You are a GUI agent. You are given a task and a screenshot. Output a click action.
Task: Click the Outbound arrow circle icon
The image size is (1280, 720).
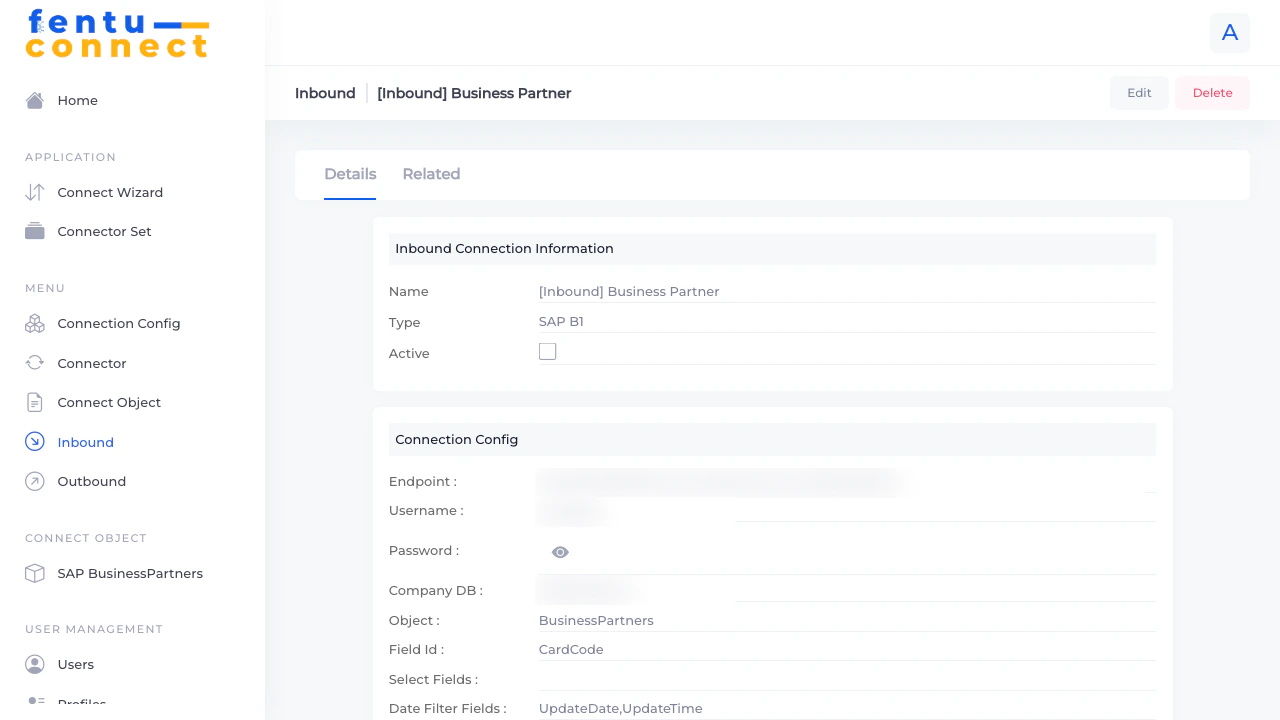[x=35, y=481]
